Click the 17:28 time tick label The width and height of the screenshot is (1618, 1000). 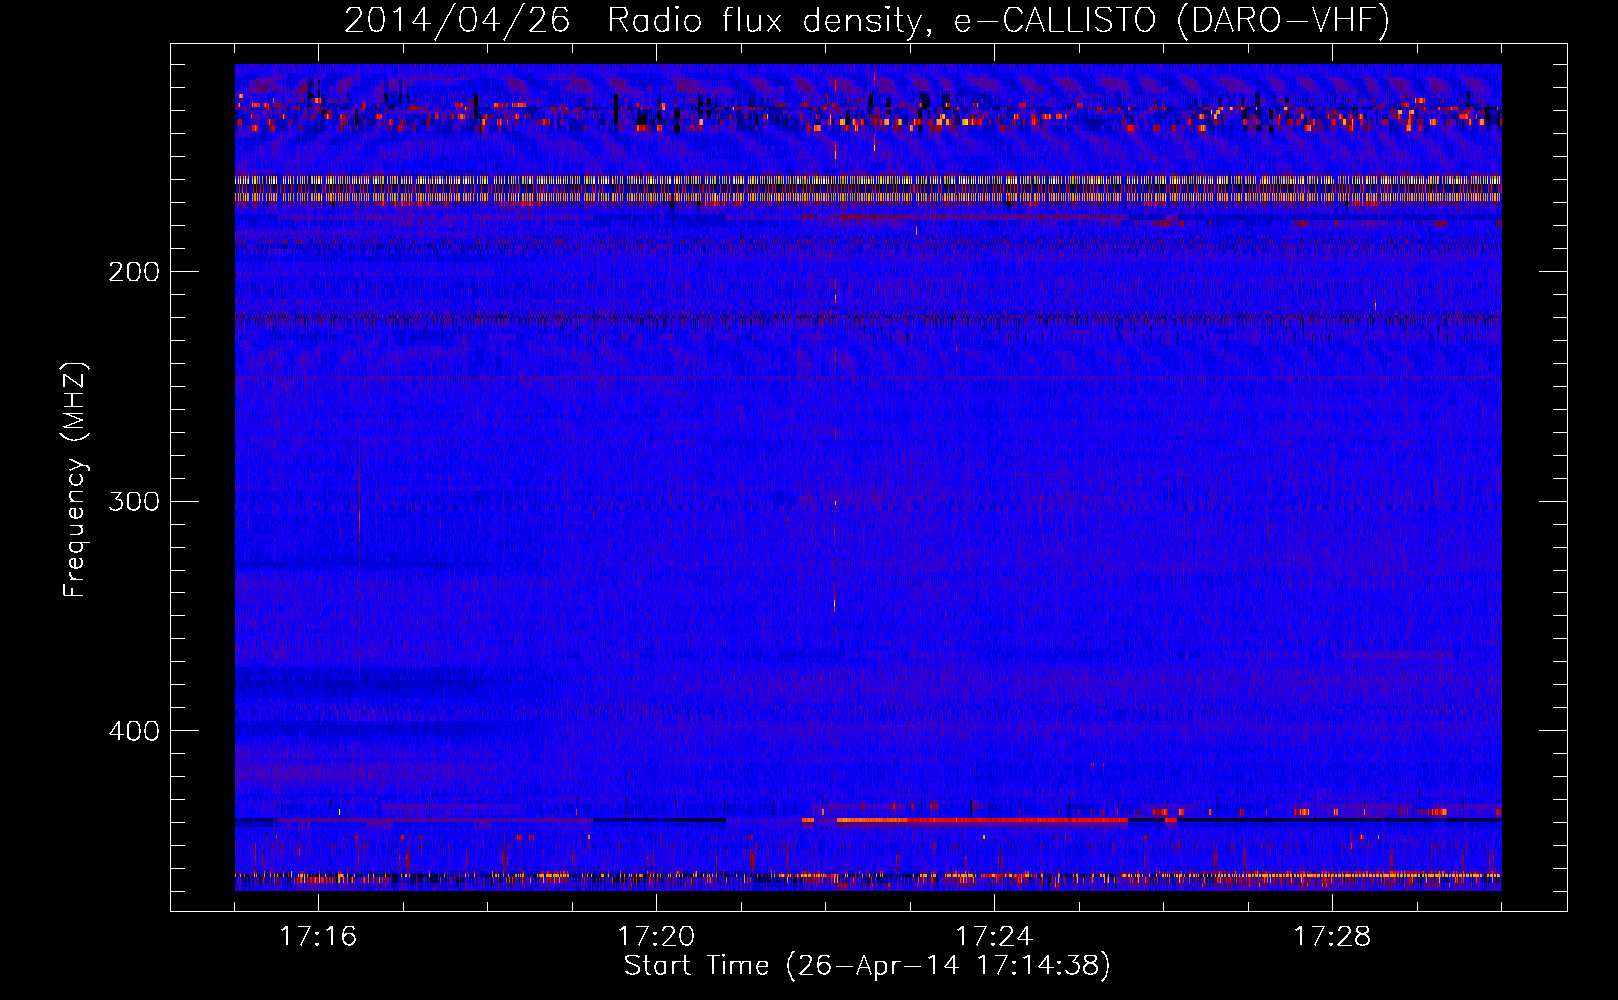tap(1332, 937)
